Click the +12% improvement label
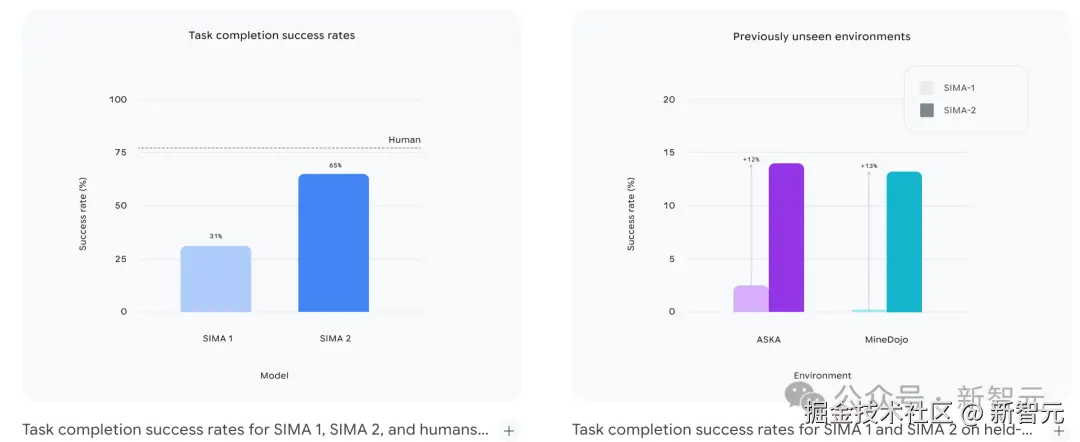 751,160
